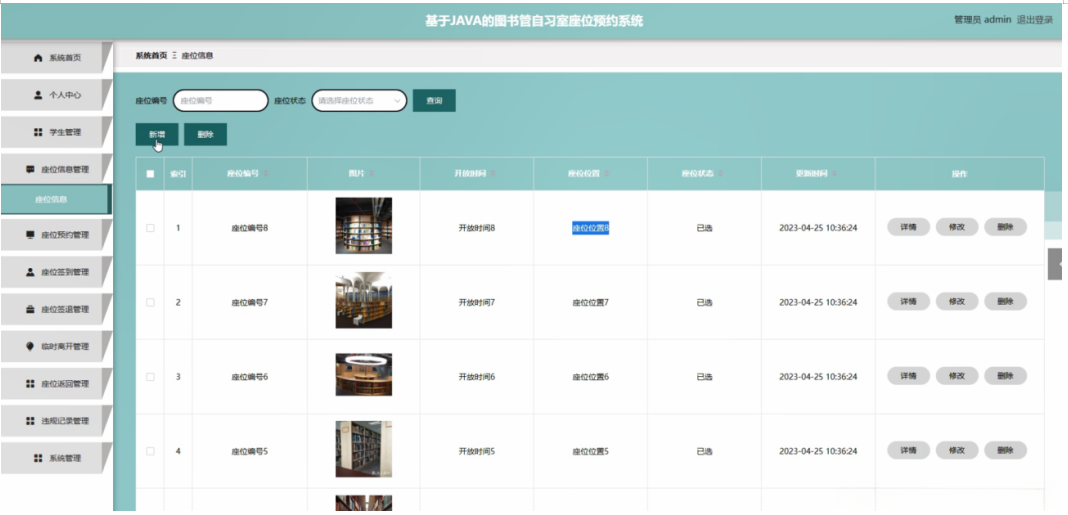Click 删除 for row 座位编号5
Viewport: 1068px width, 515px height.
(1005, 450)
